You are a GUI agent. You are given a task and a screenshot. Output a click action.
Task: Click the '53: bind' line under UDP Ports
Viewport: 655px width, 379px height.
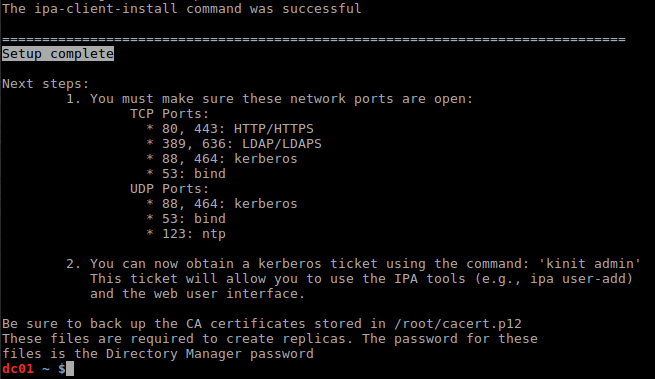[186, 219]
